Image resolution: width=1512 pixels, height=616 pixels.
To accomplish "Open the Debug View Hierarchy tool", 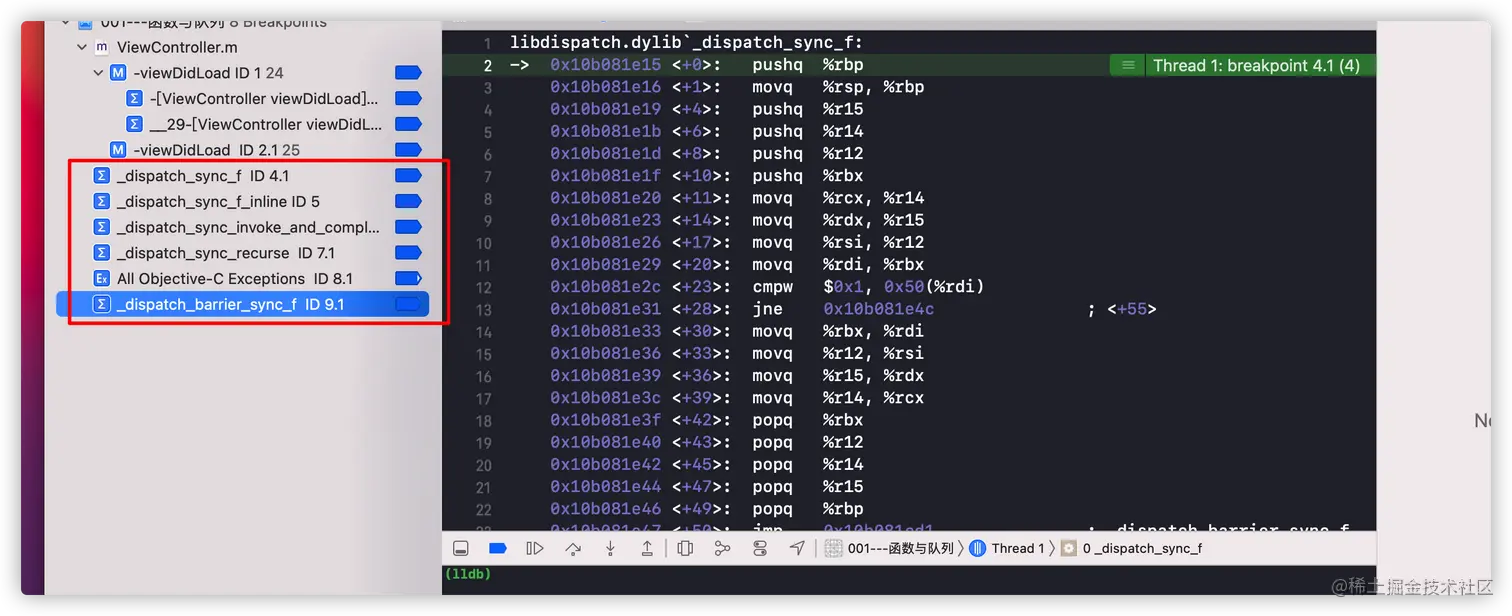I will 685,548.
